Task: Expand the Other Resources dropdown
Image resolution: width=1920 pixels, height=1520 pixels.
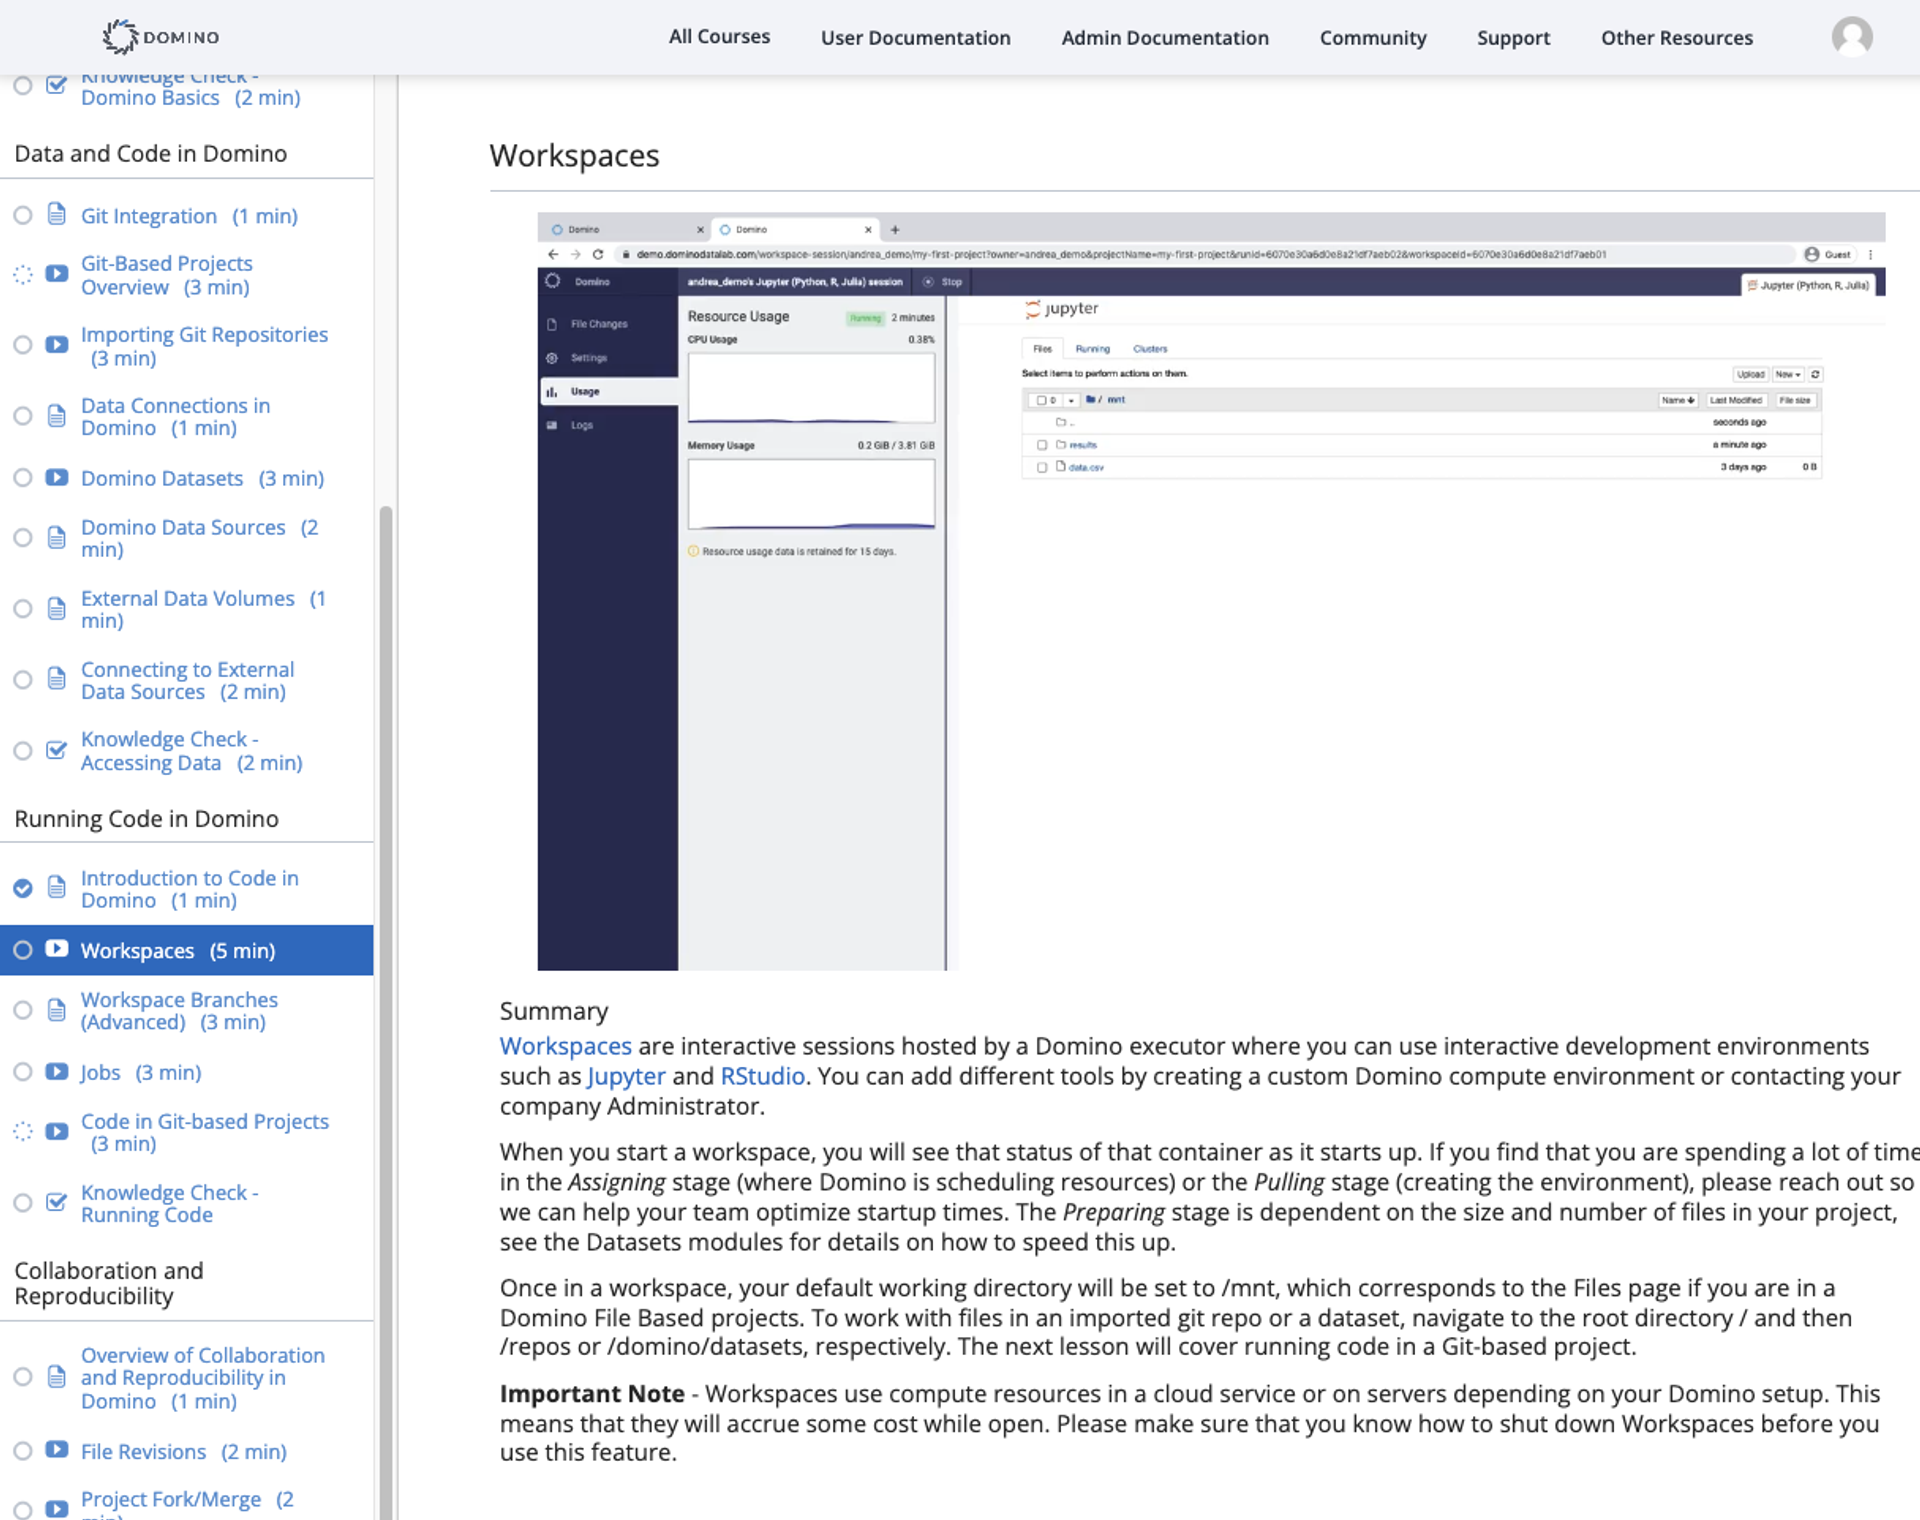Action: click(x=1676, y=38)
